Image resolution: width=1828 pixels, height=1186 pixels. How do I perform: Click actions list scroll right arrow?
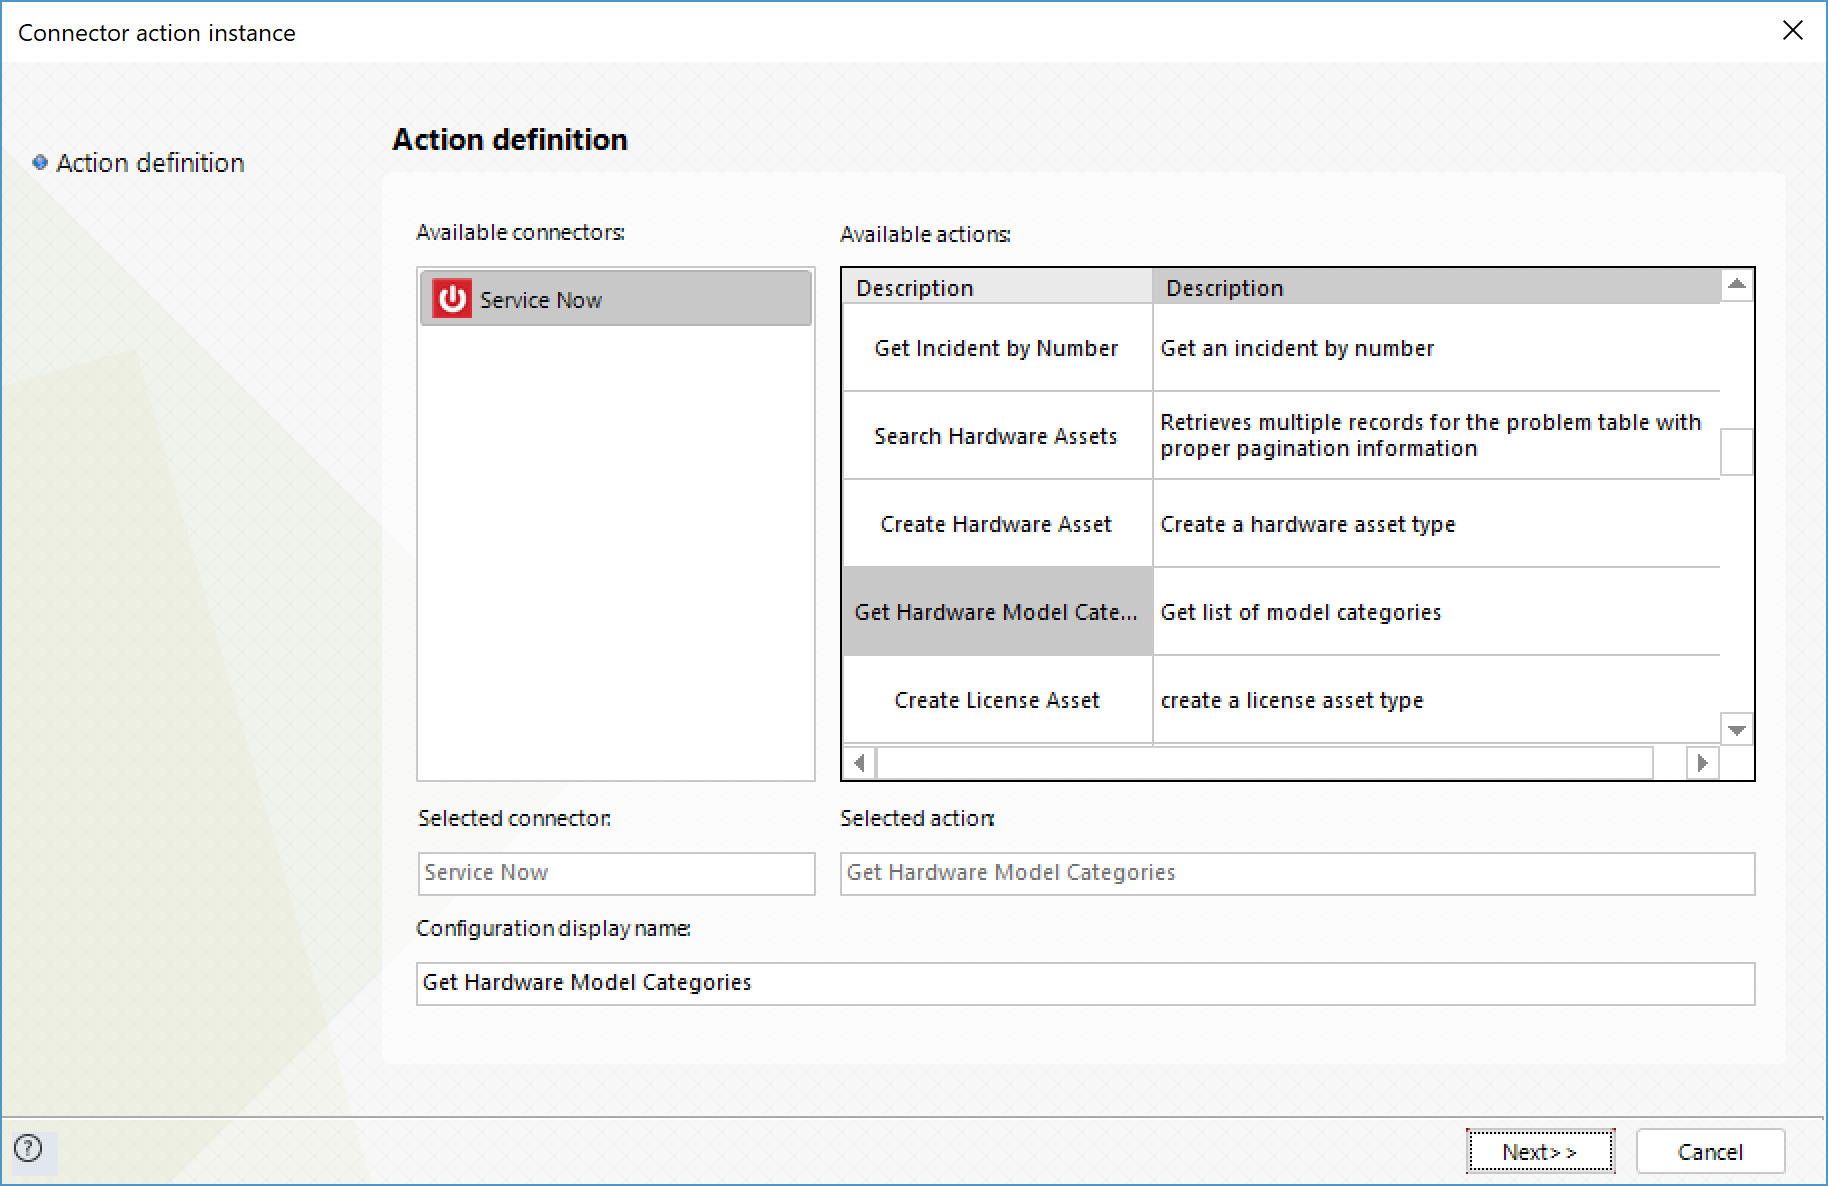pos(1702,763)
